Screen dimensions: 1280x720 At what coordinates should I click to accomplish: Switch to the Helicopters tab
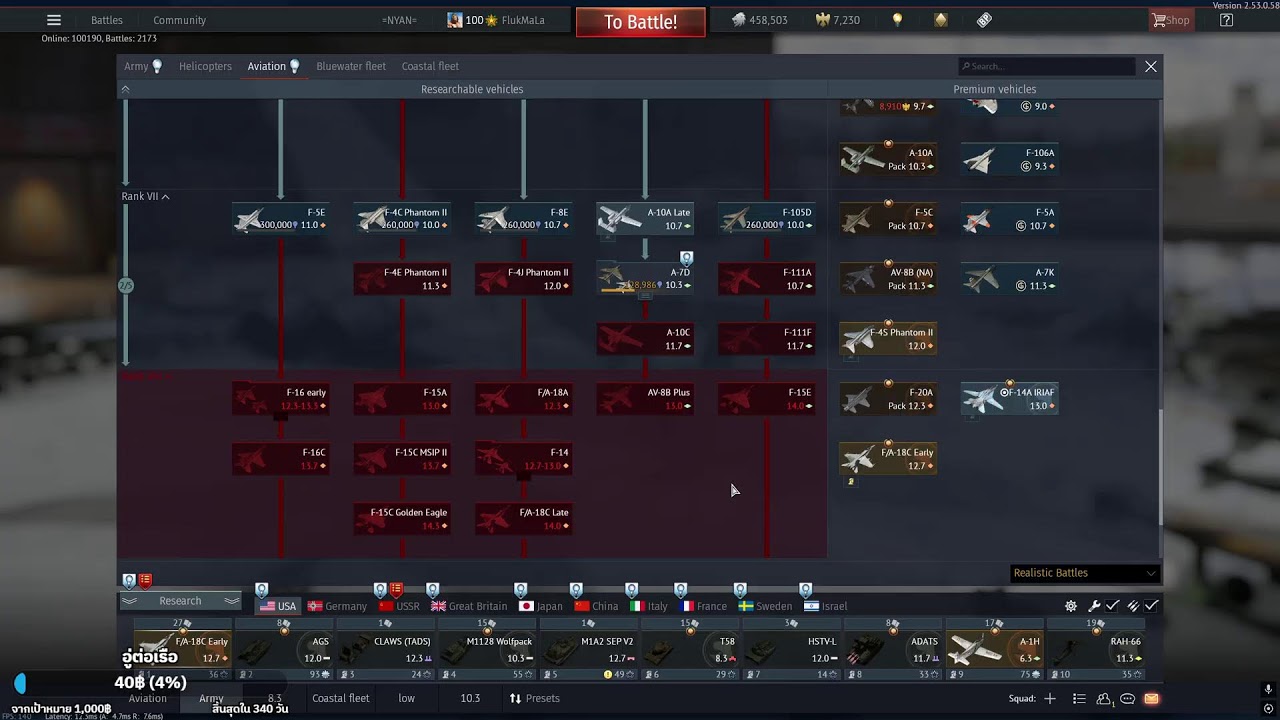[205, 66]
